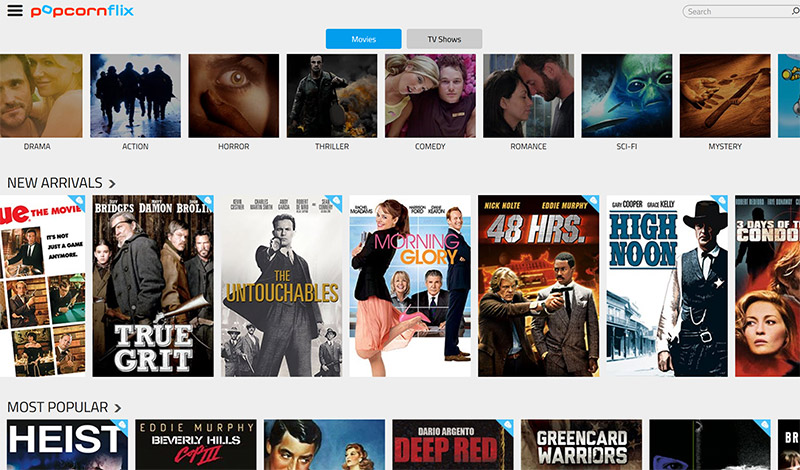This screenshot has height=470, width=800.
Task: Click the THRILLER label
Action: click(x=332, y=146)
